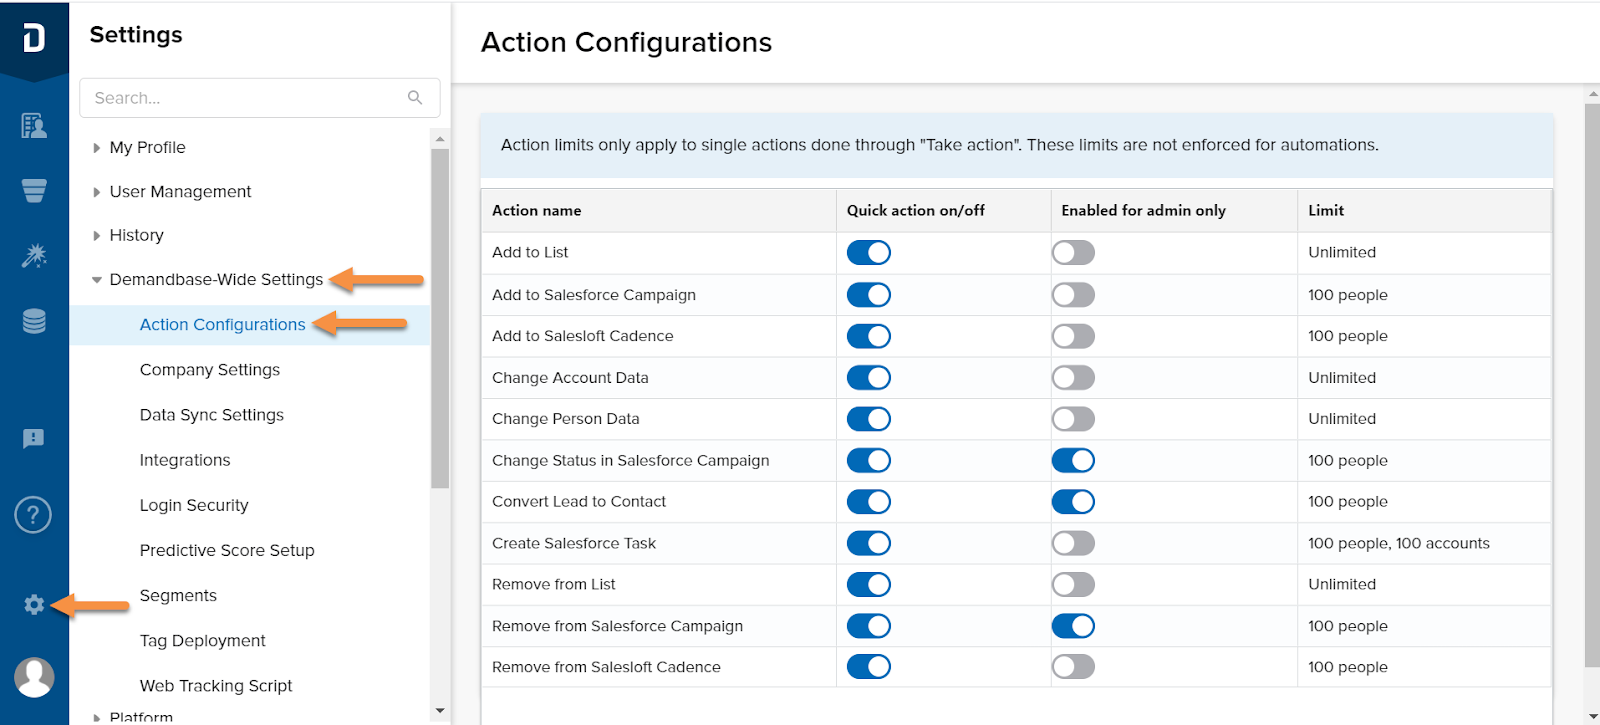Screen dimensions: 1600x725
Task: Toggle quick action for Change Person Data
Action: tap(869, 419)
